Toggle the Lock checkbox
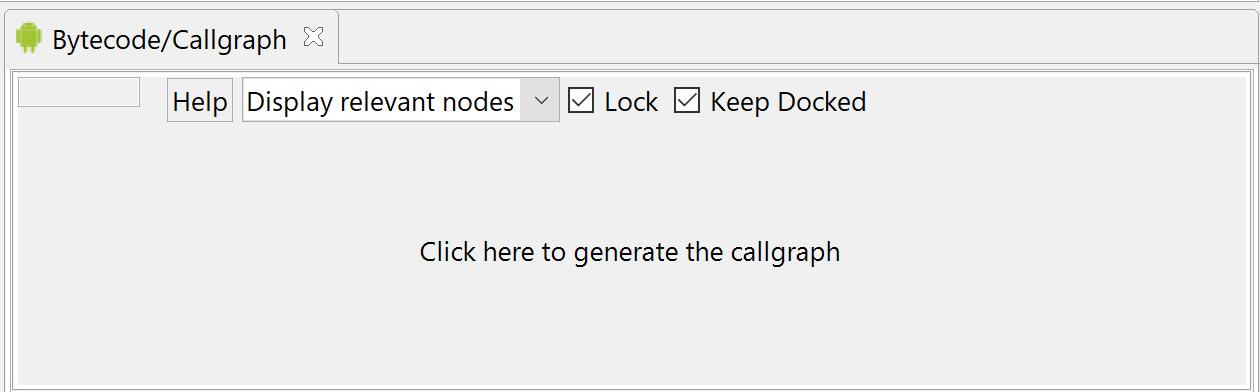Image resolution: width=1260 pixels, height=392 pixels. pyautogui.click(x=581, y=101)
